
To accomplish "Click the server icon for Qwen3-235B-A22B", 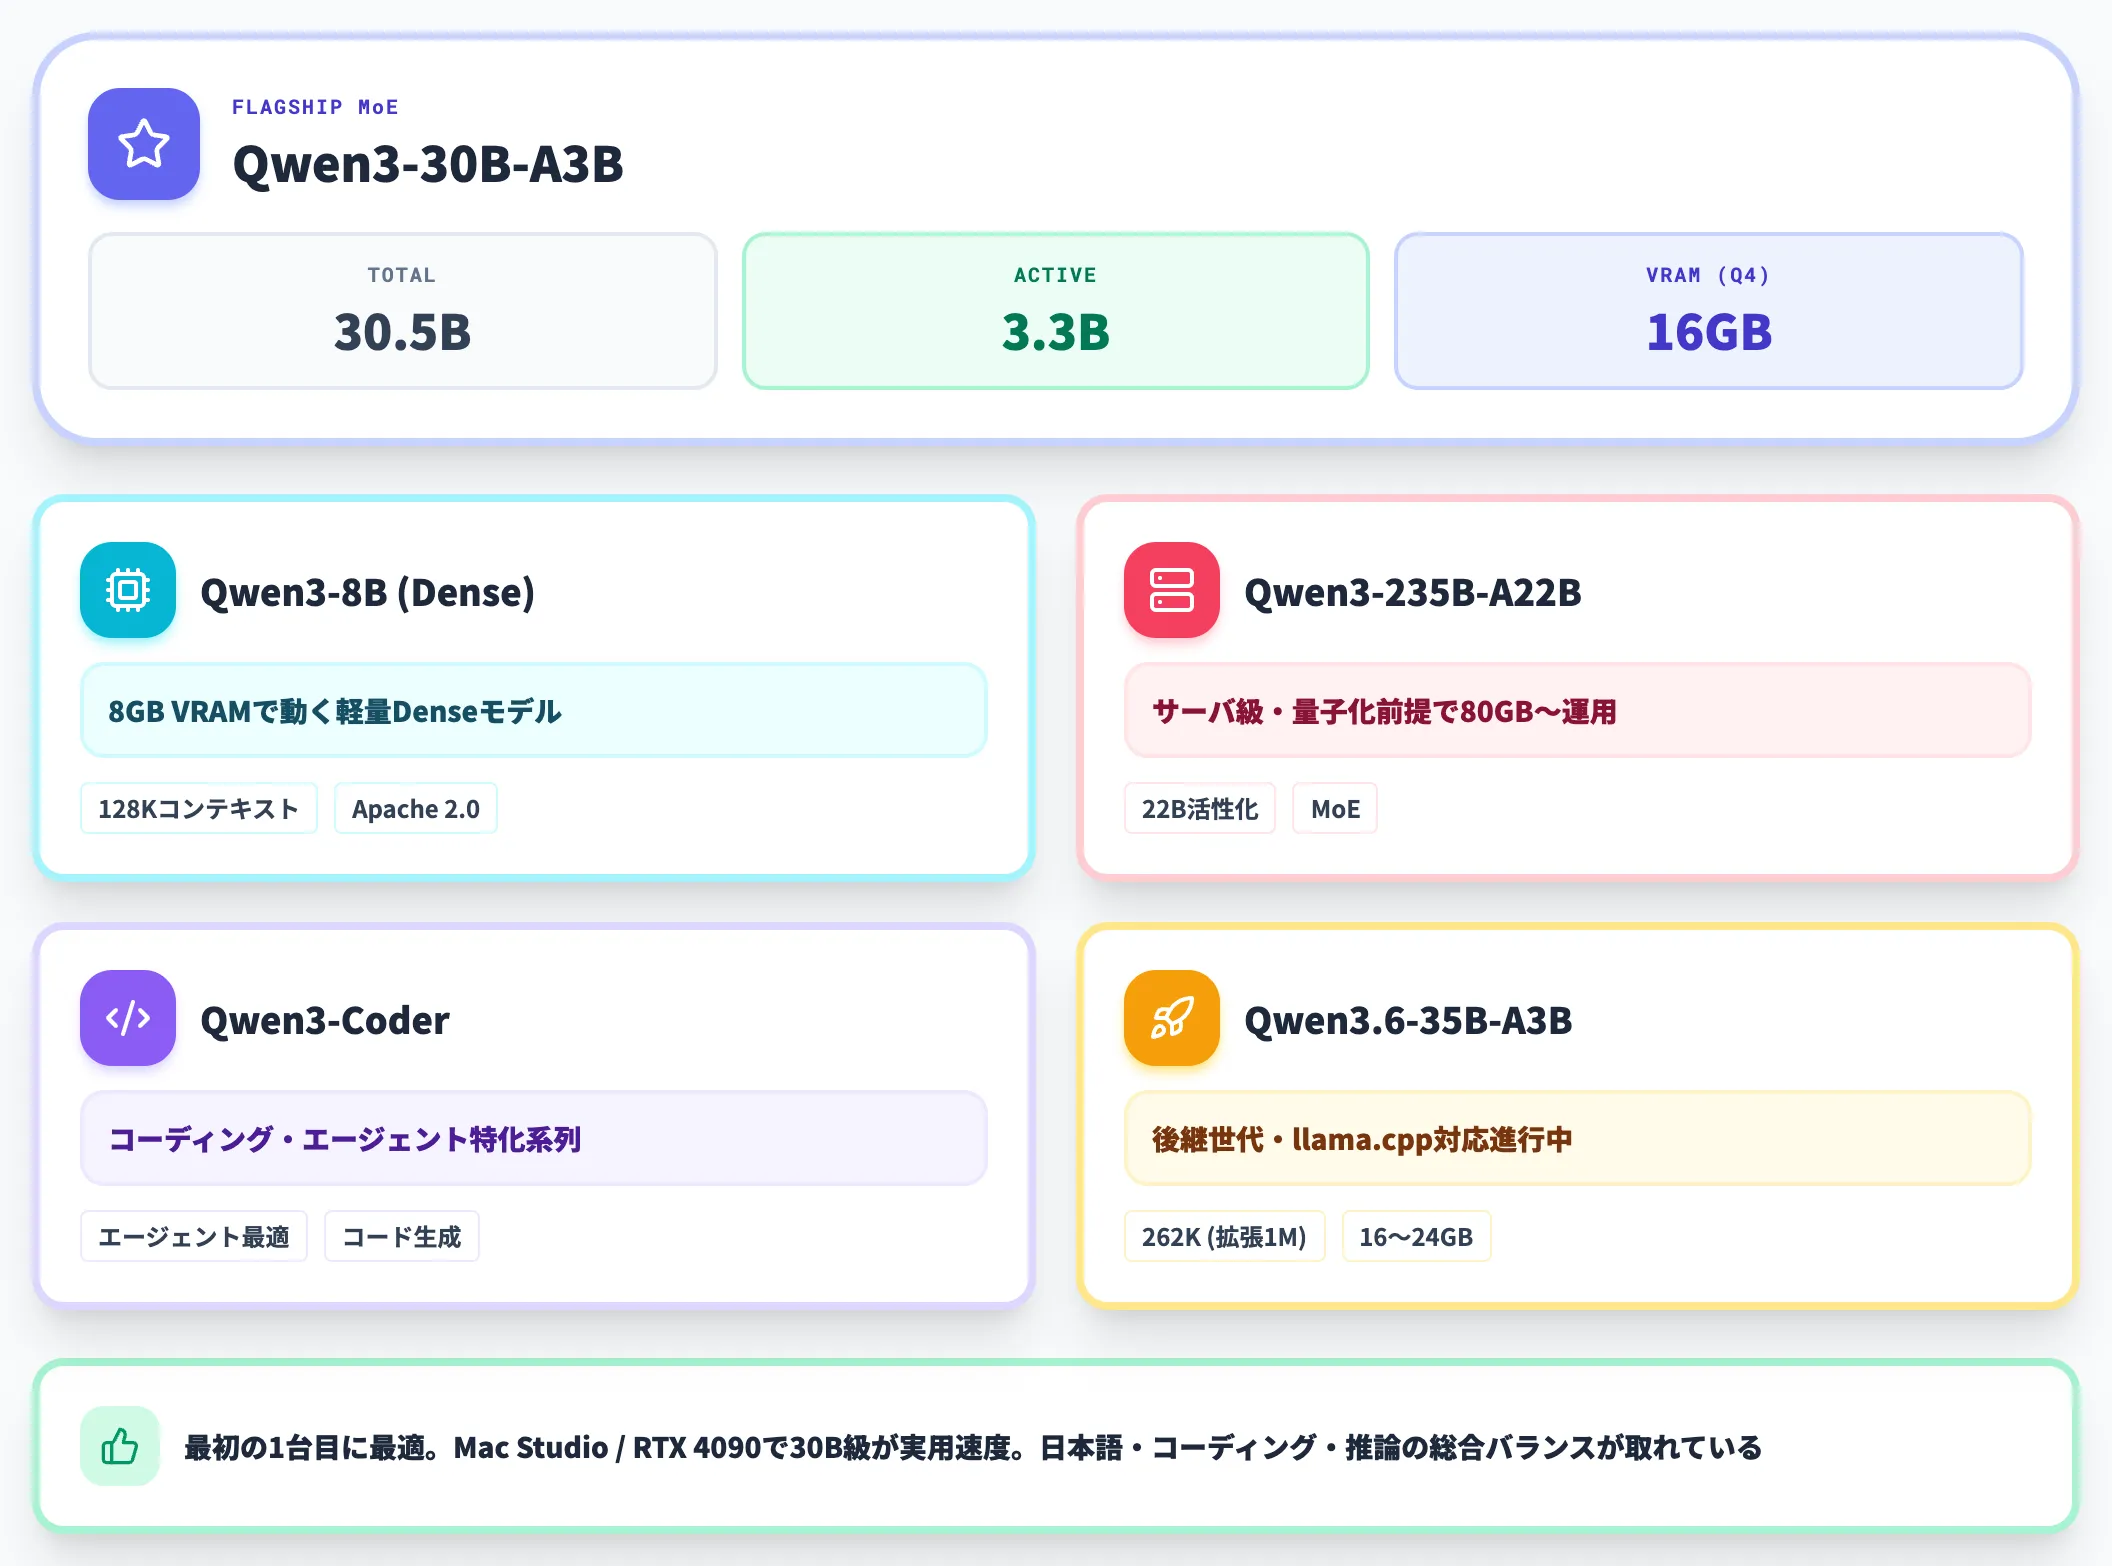I will pos(1172,590).
